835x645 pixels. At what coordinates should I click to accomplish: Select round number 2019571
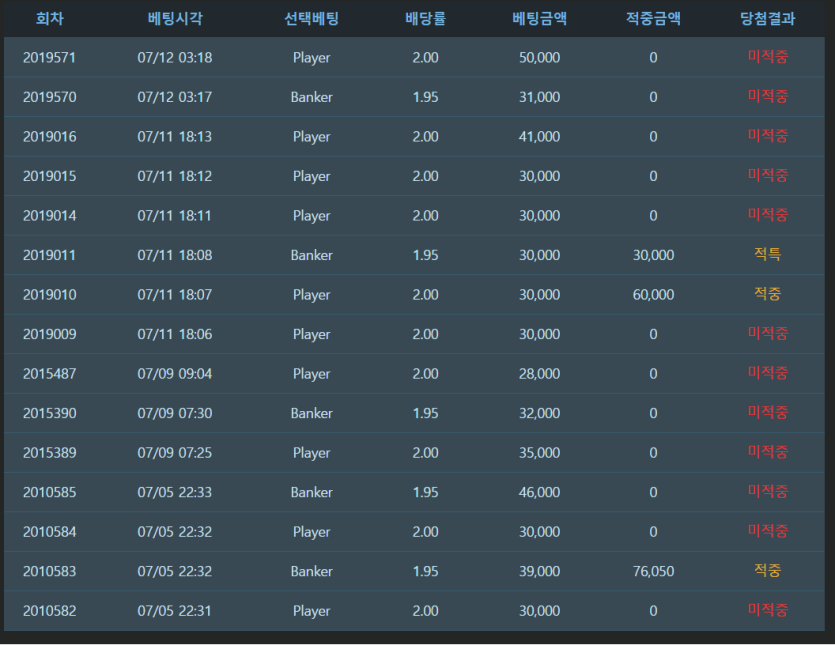50,58
